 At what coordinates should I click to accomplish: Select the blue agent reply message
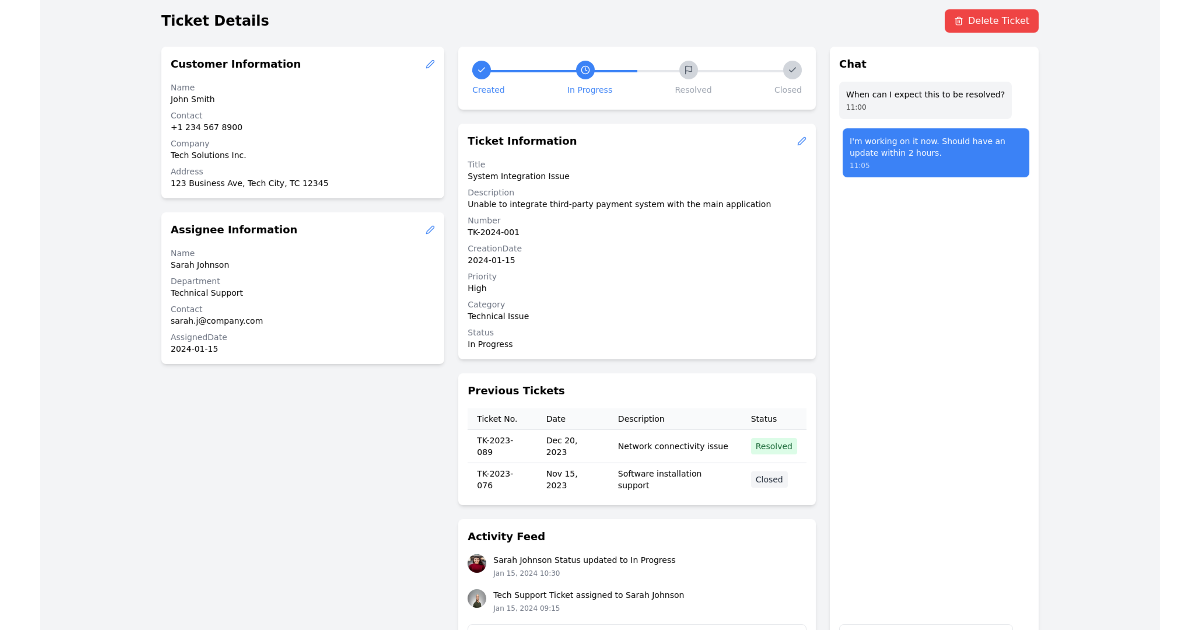click(935, 152)
